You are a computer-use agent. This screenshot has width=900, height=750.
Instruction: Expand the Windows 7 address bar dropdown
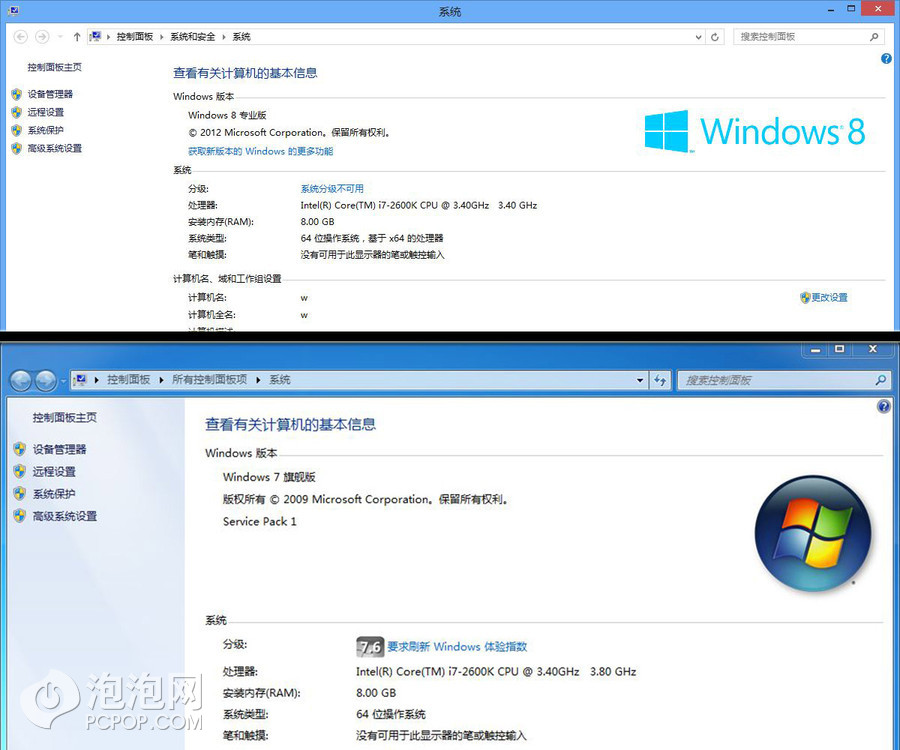point(641,380)
